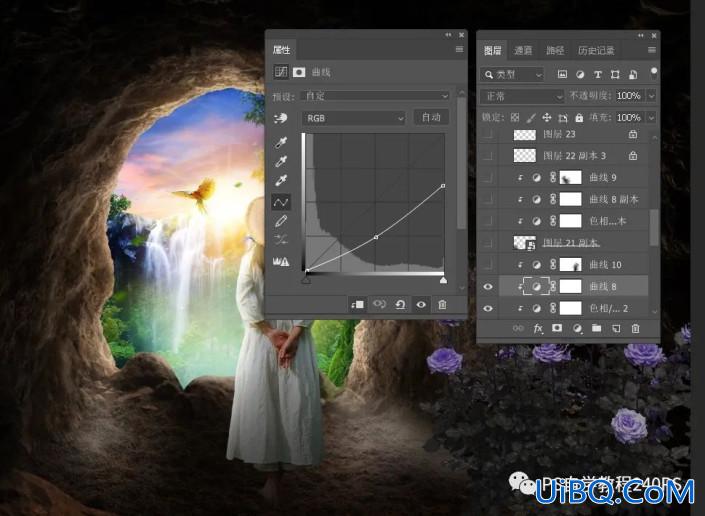Pick the gray point eyedropper
The width and height of the screenshot is (705, 516).
click(281, 162)
